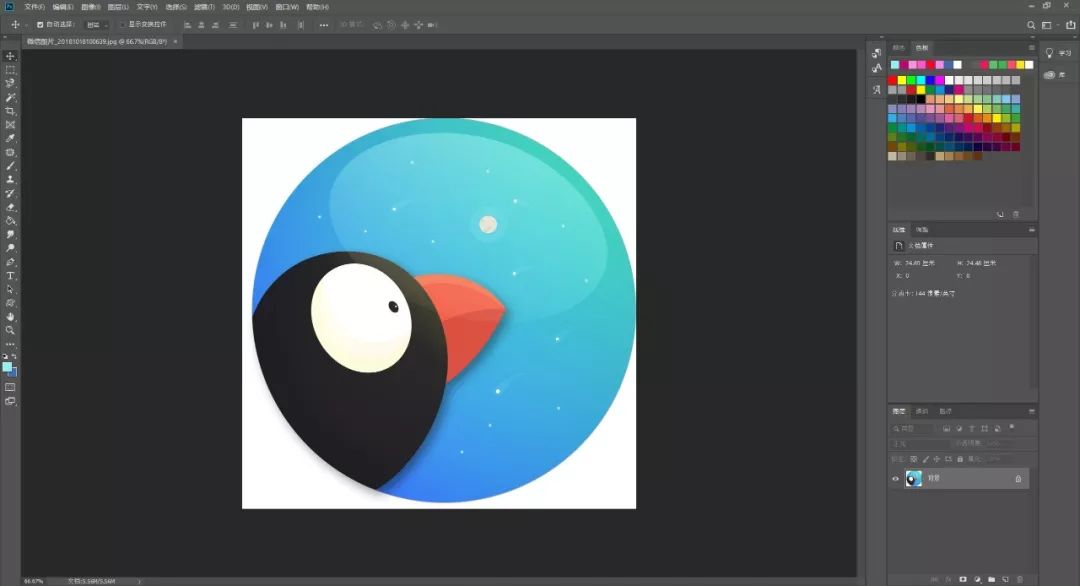Select the Horizontal Type tool

pyautogui.click(x=11, y=275)
